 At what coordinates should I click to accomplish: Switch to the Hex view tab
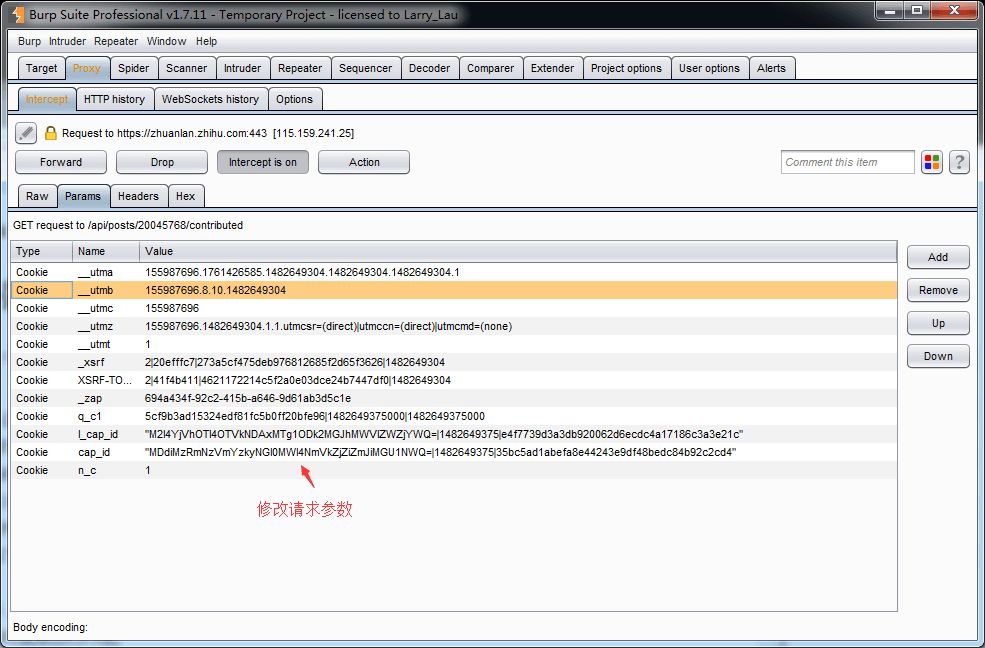tap(185, 196)
